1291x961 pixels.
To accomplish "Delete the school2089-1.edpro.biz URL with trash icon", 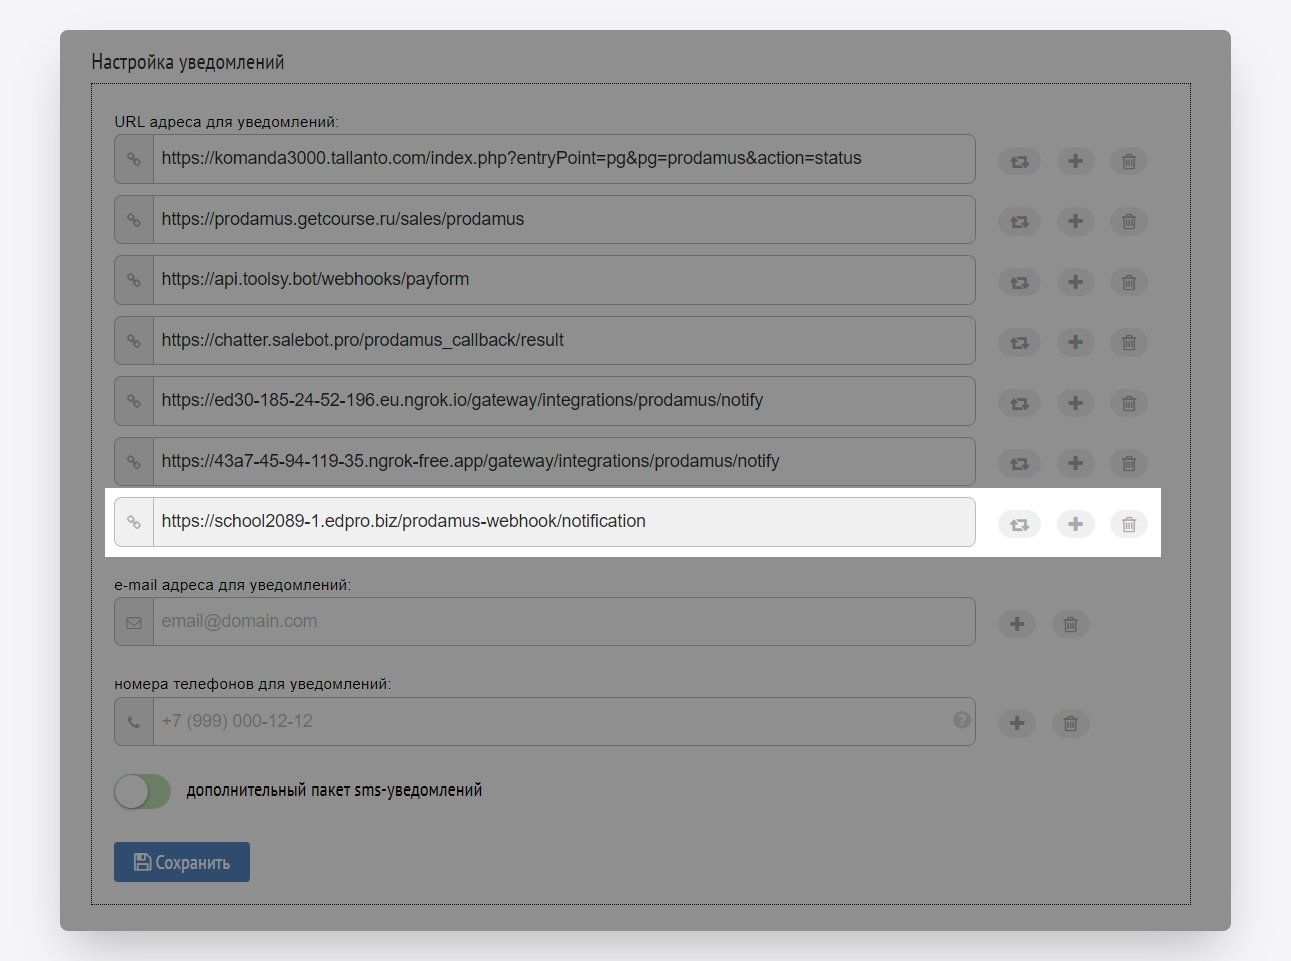I will click(x=1128, y=524).
